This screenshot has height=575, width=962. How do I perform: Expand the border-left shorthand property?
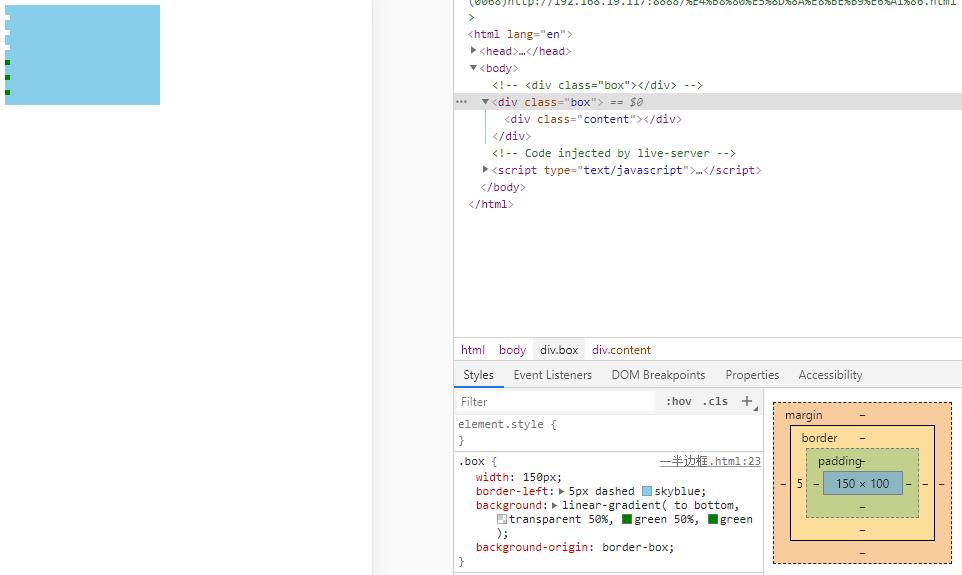coord(561,491)
